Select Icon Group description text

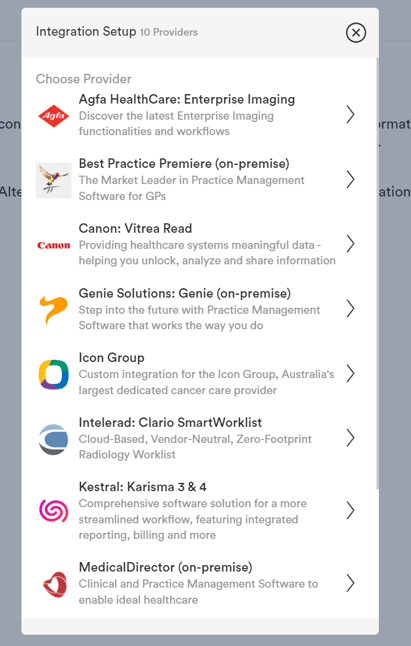click(x=206, y=382)
